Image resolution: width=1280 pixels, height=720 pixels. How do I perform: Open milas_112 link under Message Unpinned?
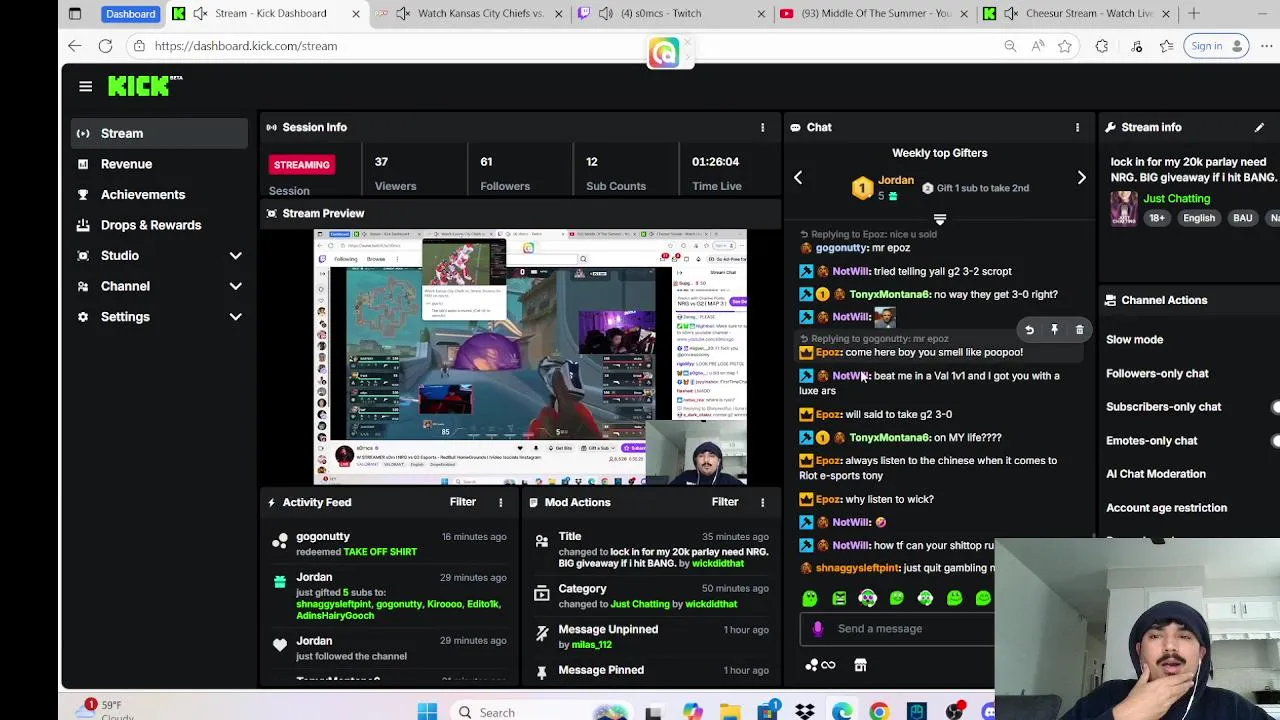click(x=591, y=645)
